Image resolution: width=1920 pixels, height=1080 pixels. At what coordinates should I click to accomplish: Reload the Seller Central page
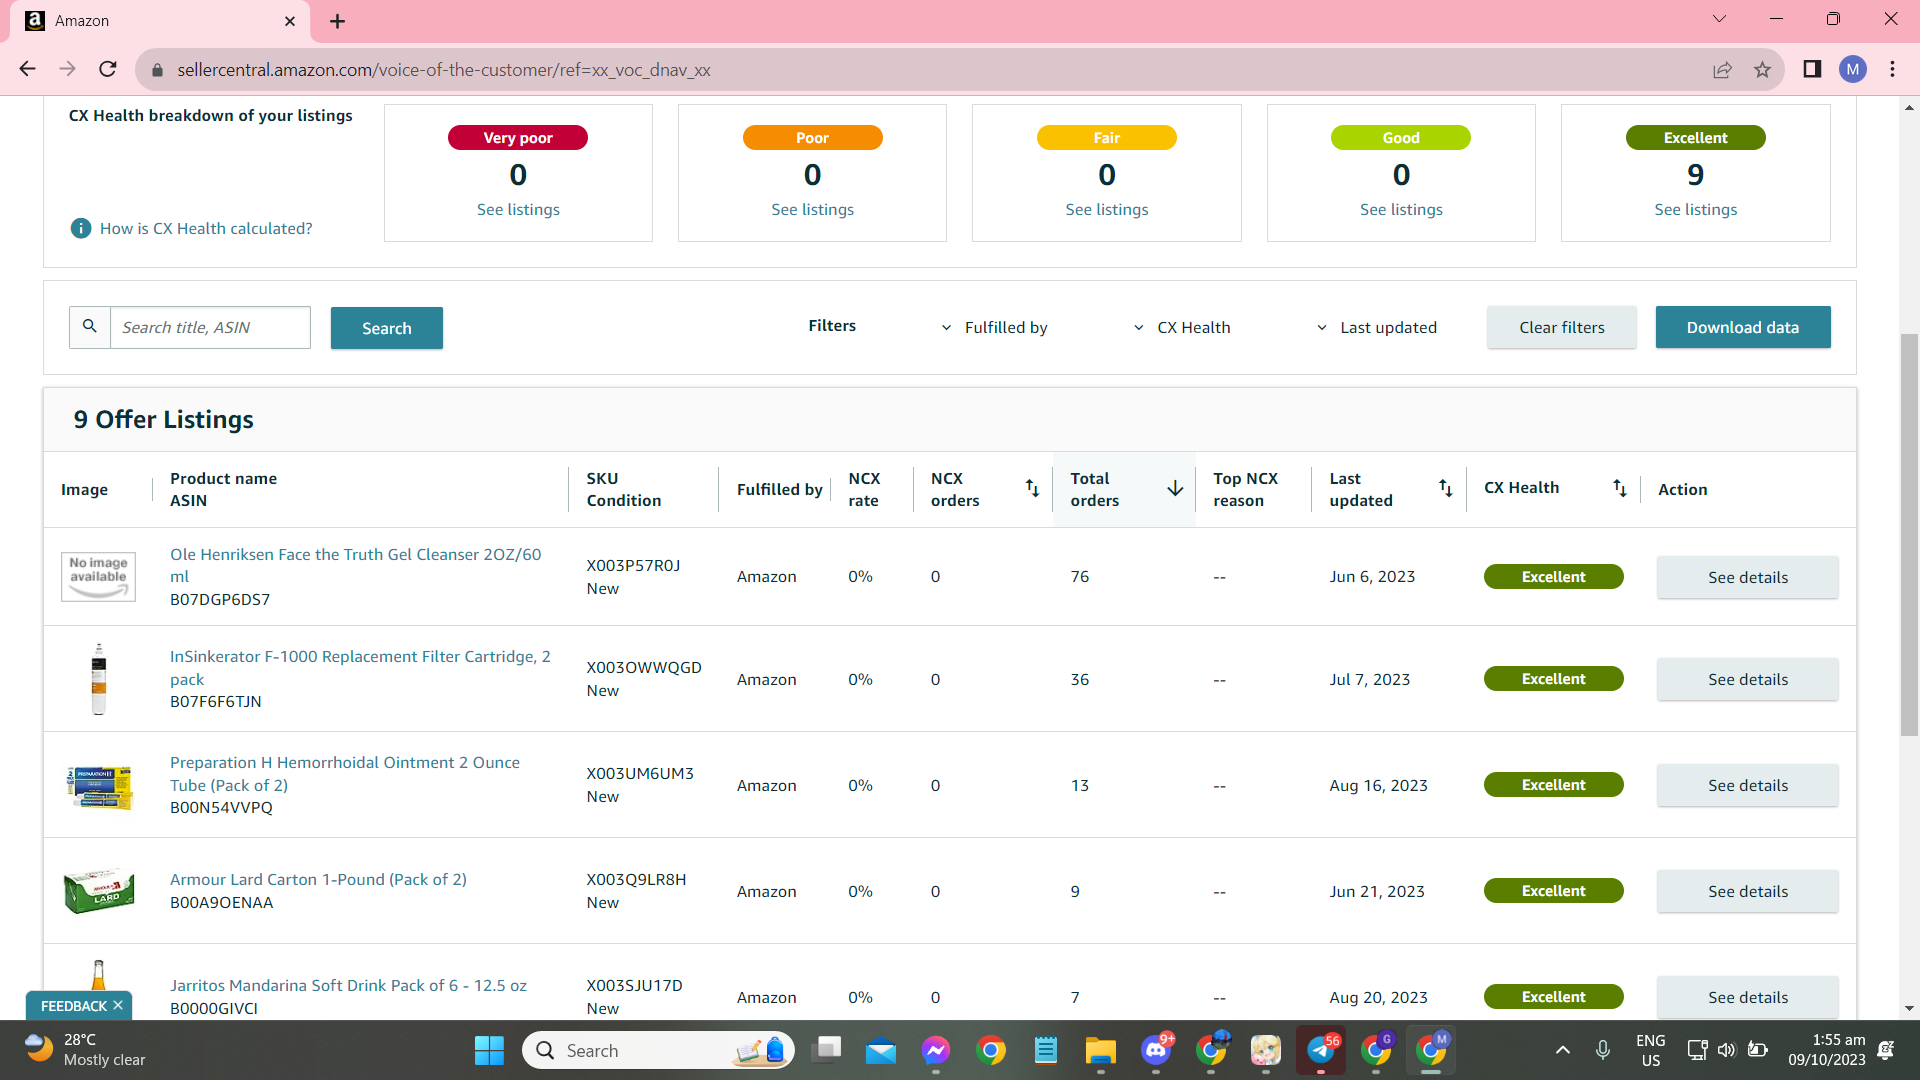point(108,69)
